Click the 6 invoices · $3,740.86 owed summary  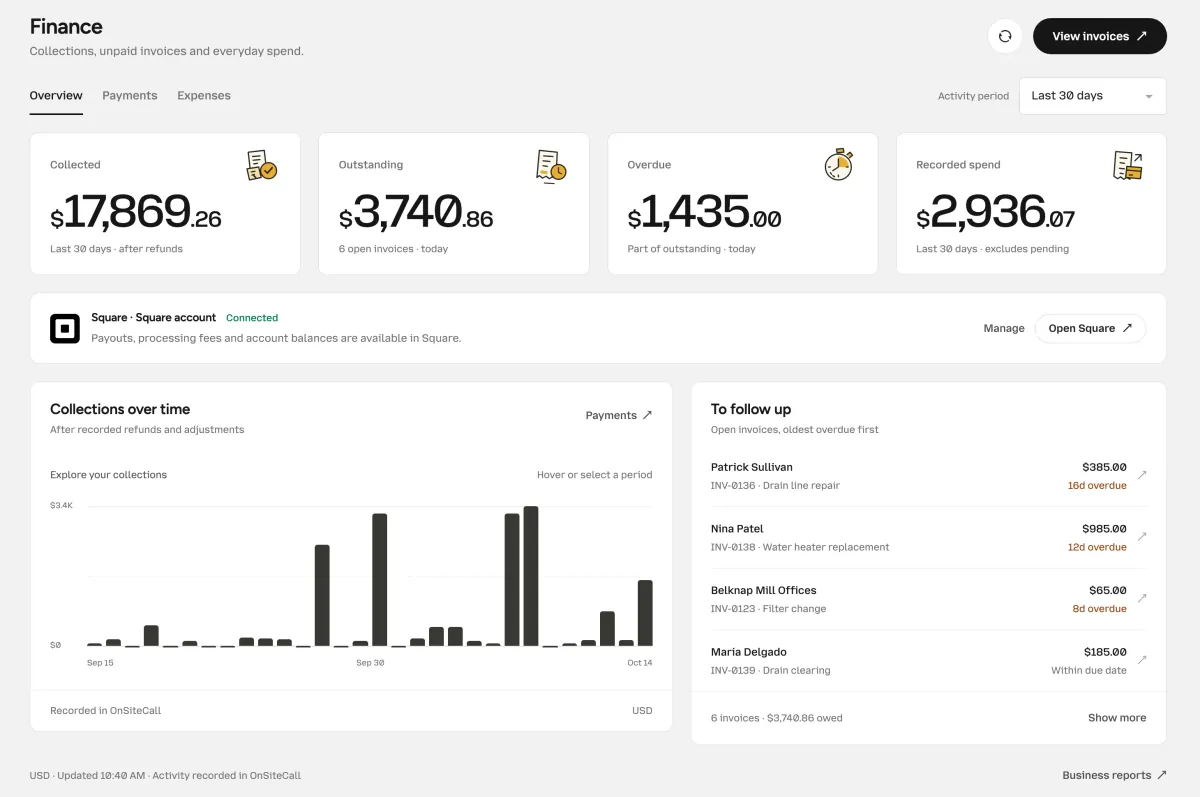coord(777,718)
